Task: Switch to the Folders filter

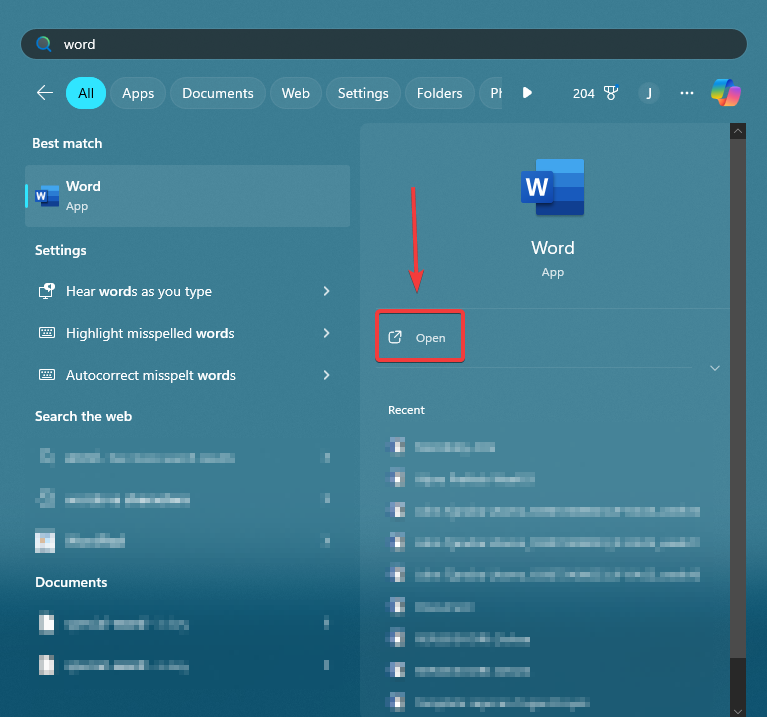Action: [439, 93]
